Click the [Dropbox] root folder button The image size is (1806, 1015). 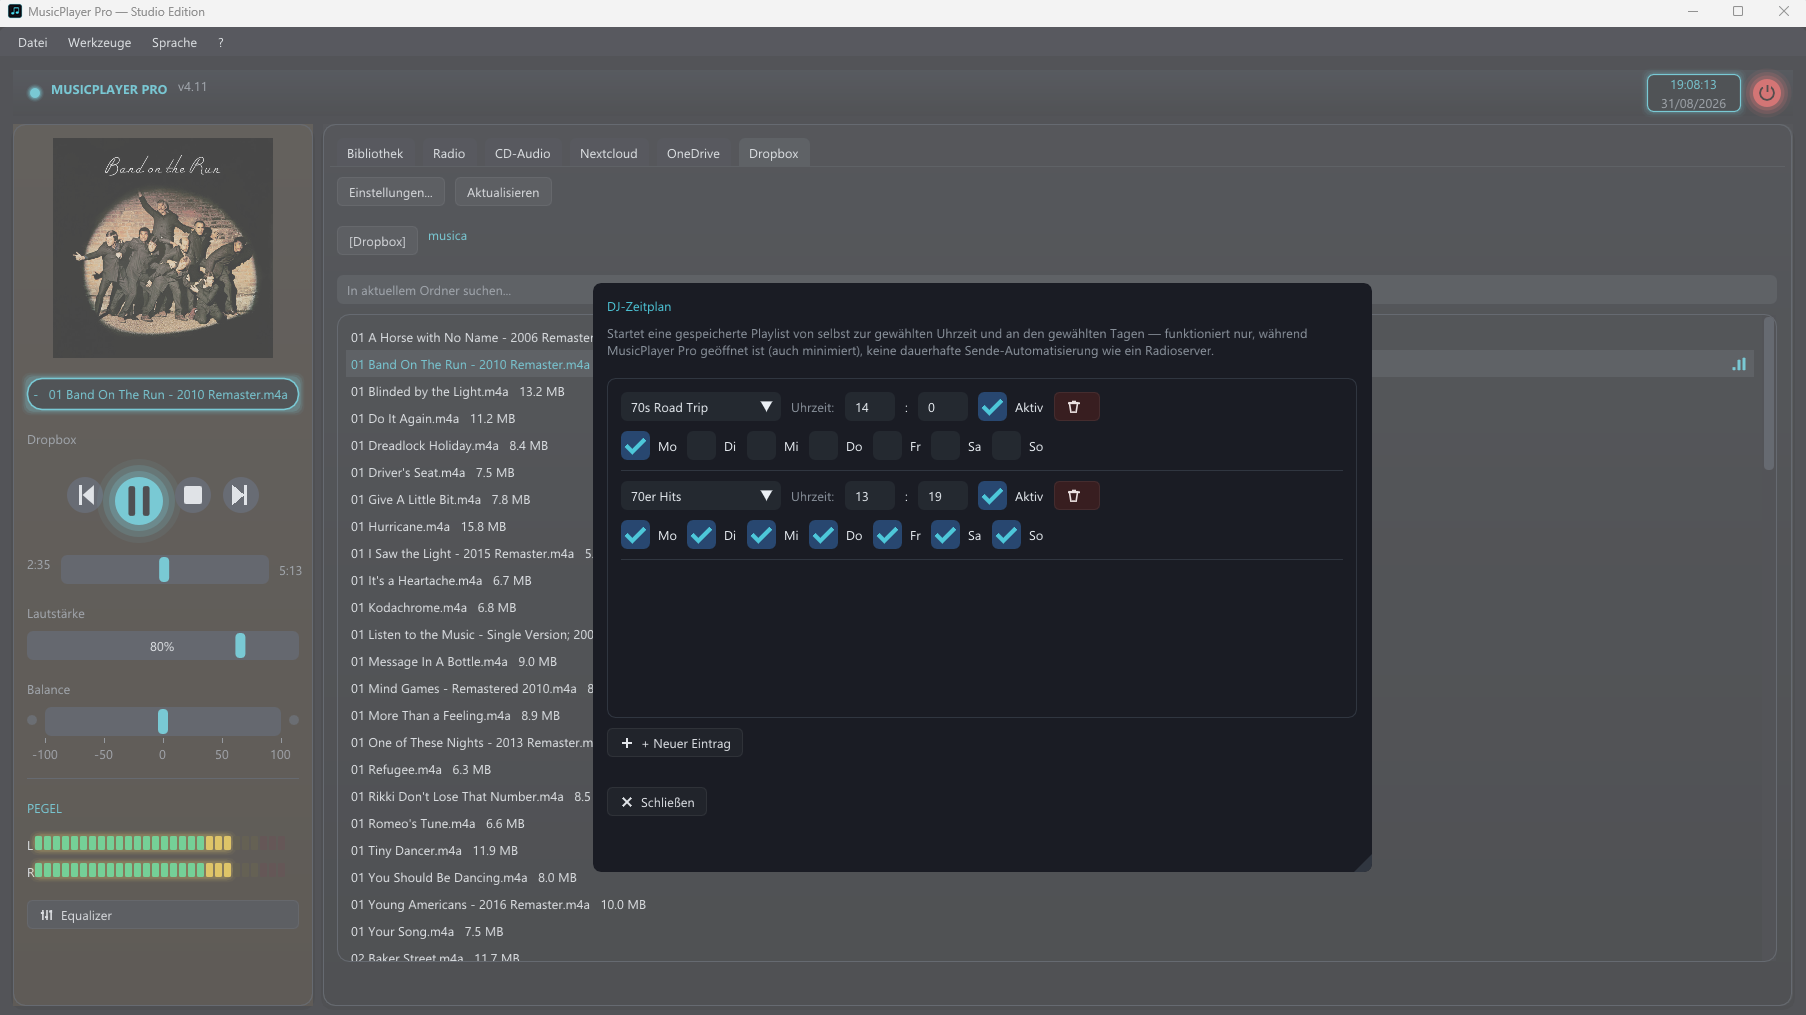(x=377, y=241)
